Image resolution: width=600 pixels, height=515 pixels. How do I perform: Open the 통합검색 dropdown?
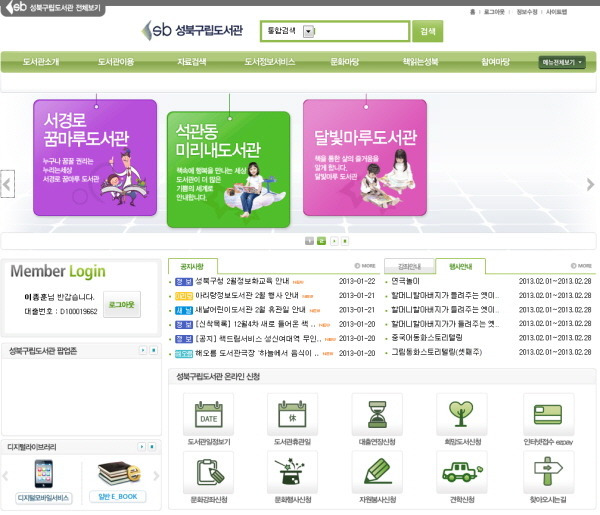(x=308, y=31)
